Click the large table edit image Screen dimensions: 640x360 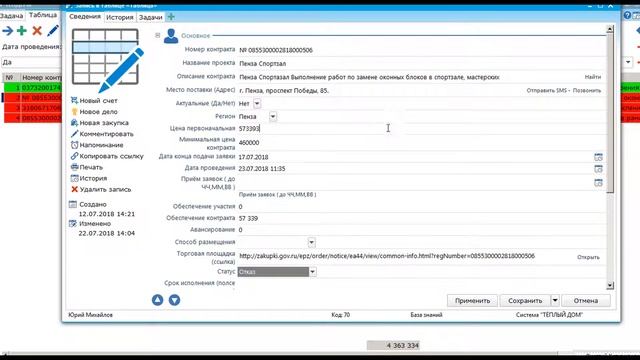[108, 60]
